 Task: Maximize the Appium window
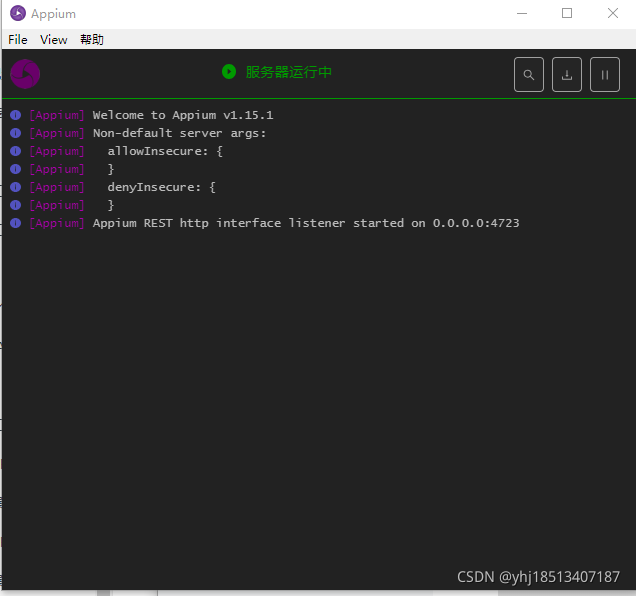pyautogui.click(x=567, y=13)
